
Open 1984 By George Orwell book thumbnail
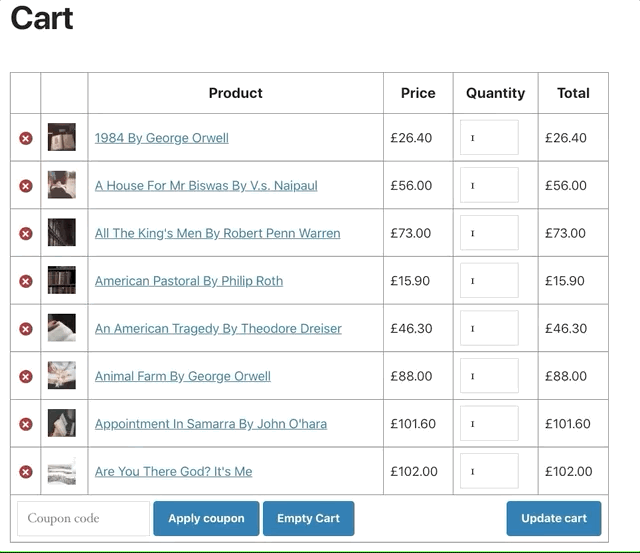tap(62, 137)
